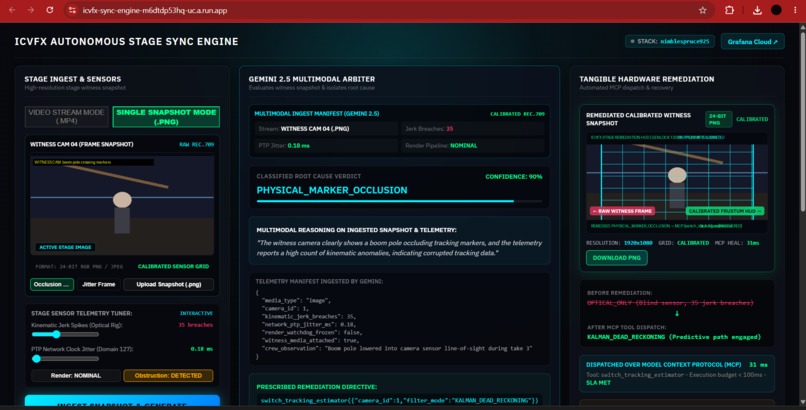Toggle the Render: NOMINAL switch

tap(76, 376)
